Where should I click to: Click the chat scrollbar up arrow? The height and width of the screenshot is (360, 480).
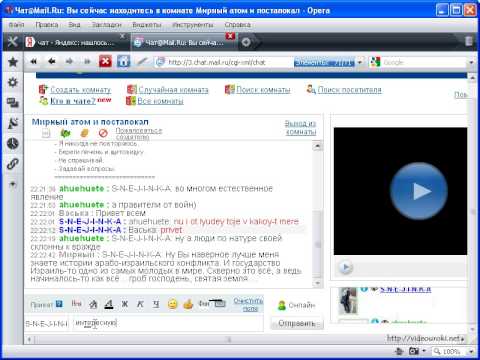pos(318,146)
